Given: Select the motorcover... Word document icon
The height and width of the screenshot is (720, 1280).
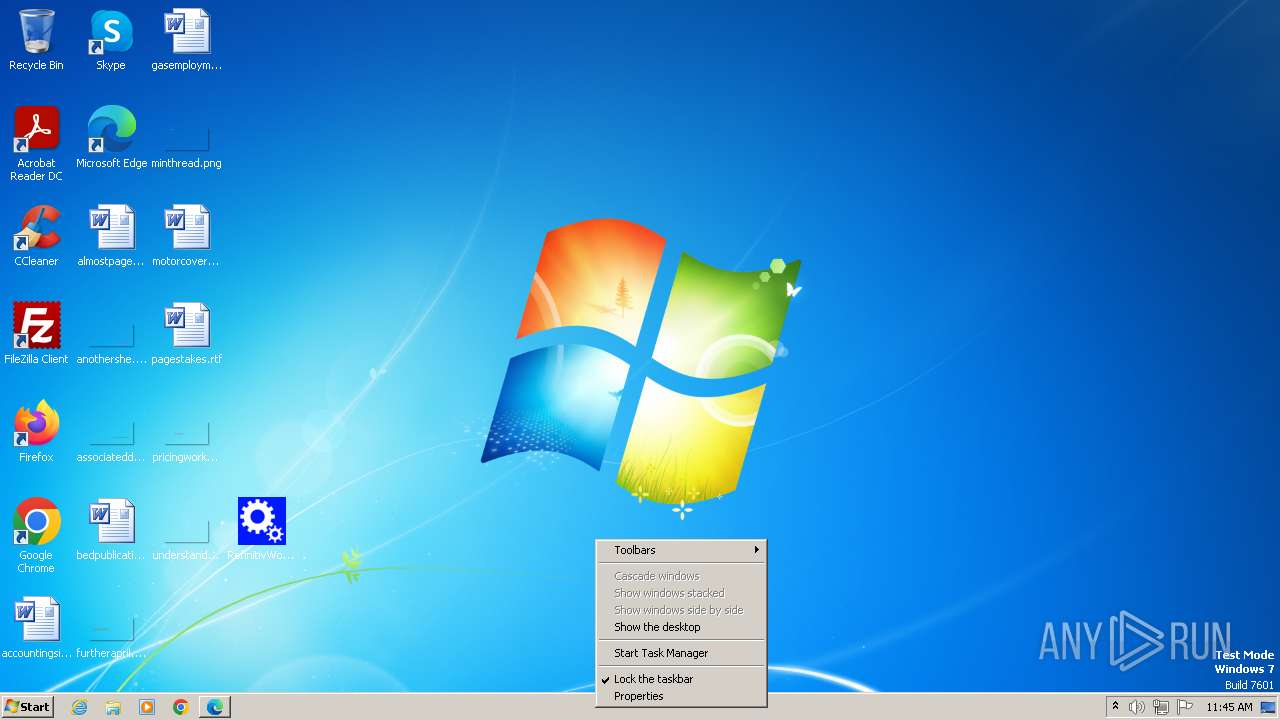Looking at the screenshot, I should (x=187, y=236).
